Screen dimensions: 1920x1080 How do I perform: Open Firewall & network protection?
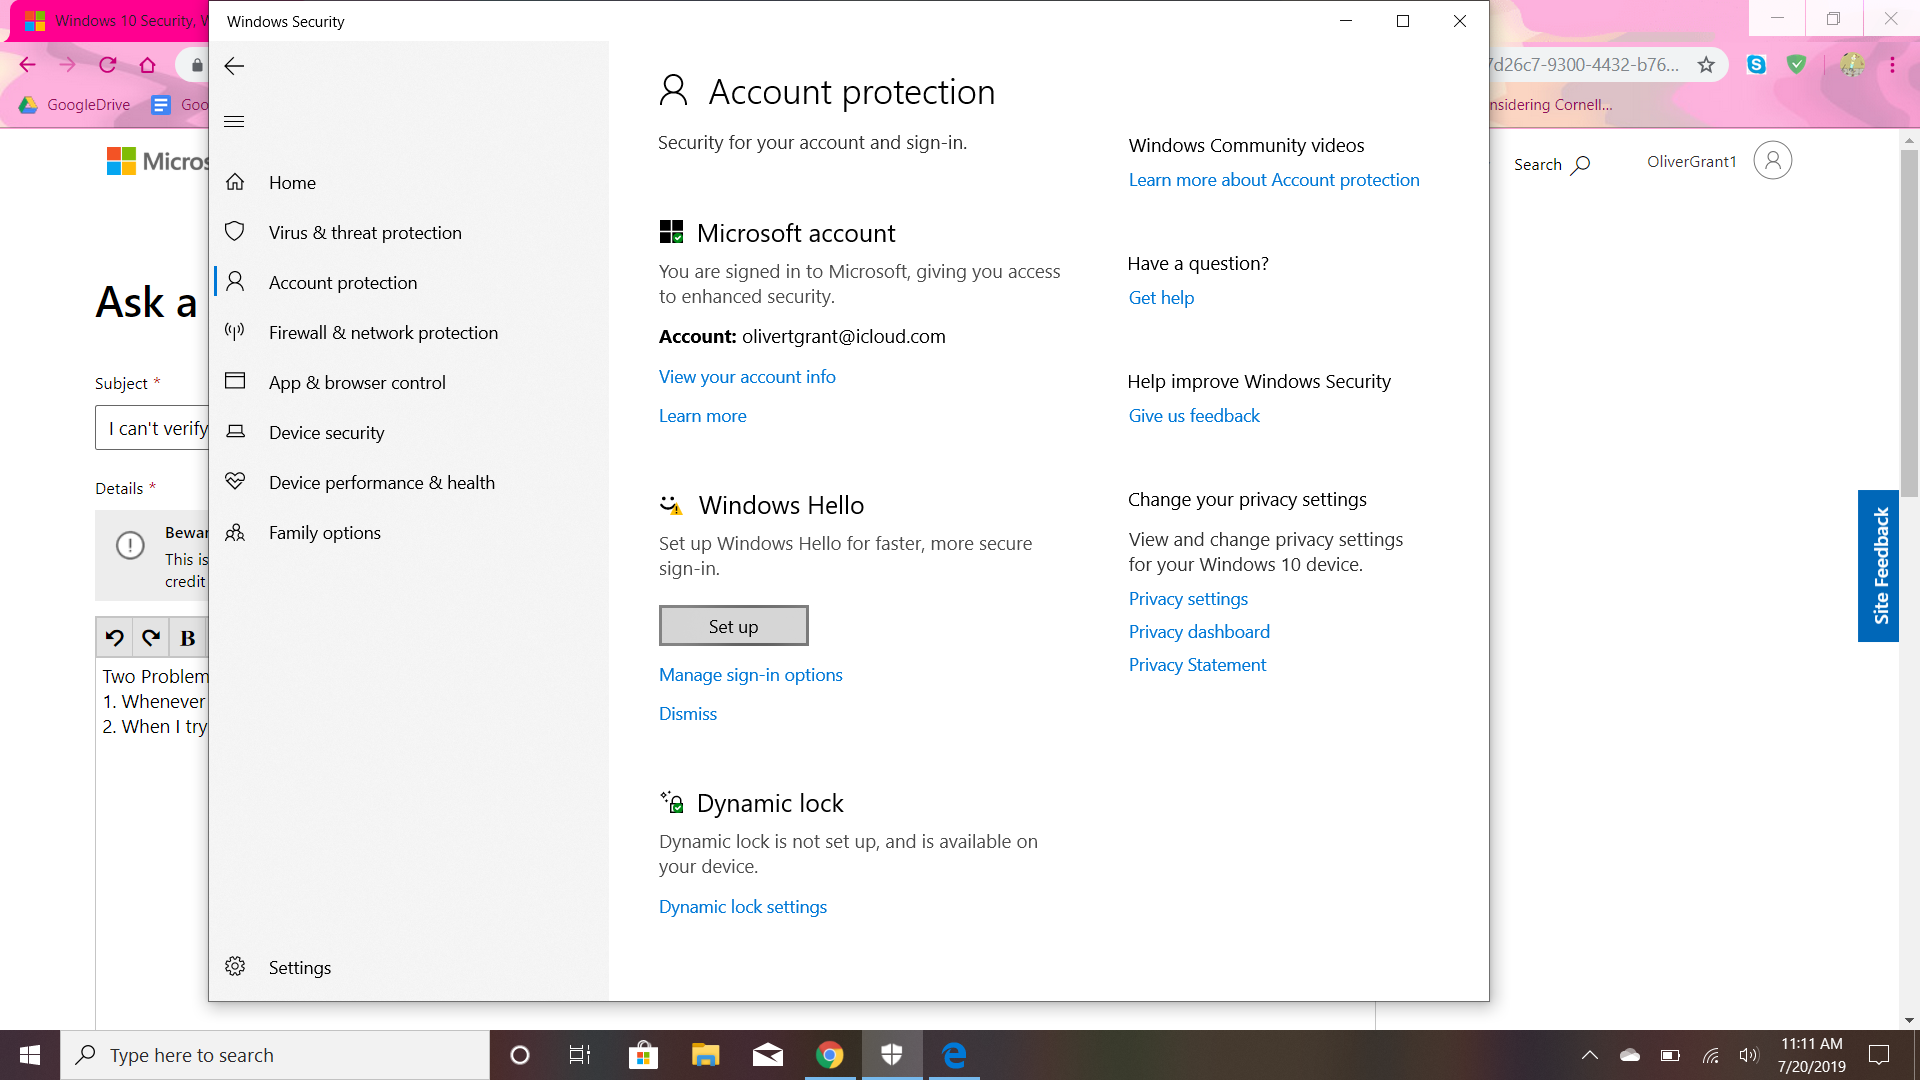tap(383, 332)
